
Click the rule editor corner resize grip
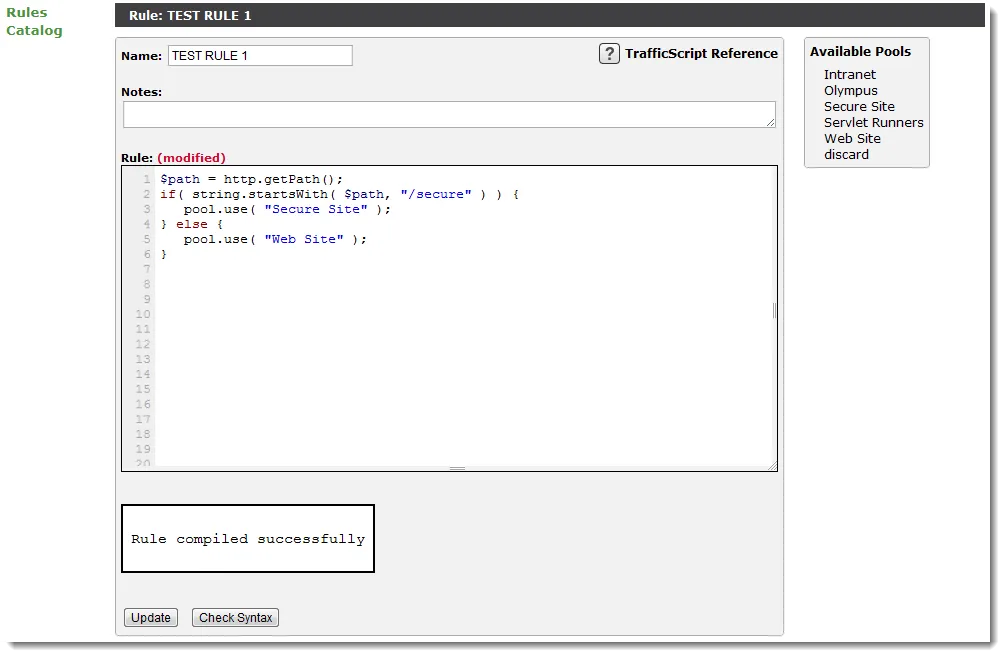pos(772,466)
